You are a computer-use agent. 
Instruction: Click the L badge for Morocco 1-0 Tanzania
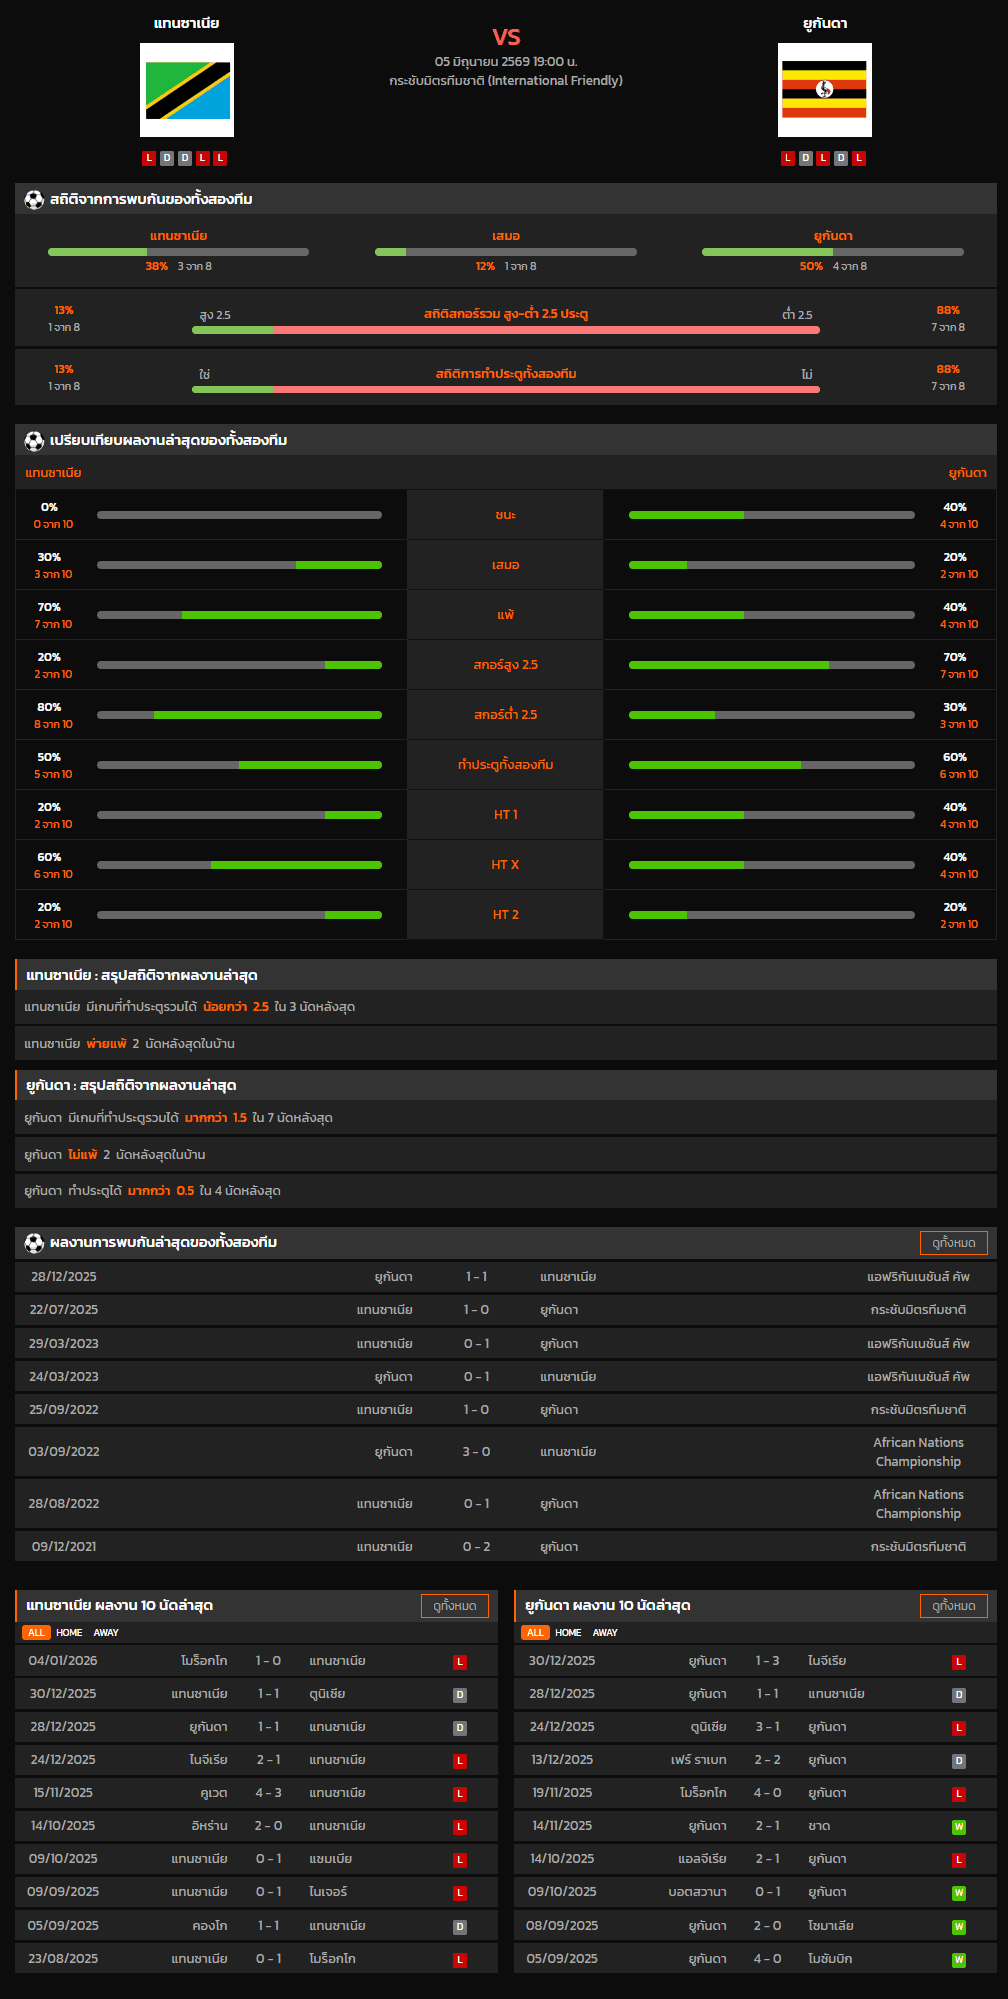point(460,1662)
